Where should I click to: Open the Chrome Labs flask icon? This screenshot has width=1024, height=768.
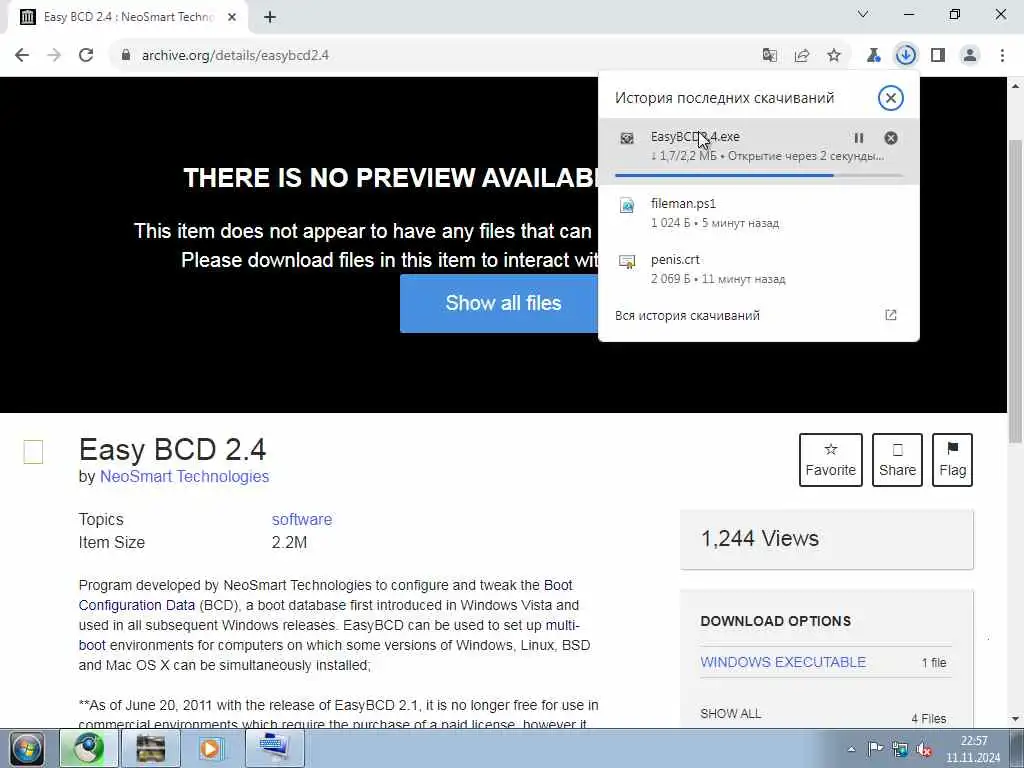pyautogui.click(x=873, y=55)
